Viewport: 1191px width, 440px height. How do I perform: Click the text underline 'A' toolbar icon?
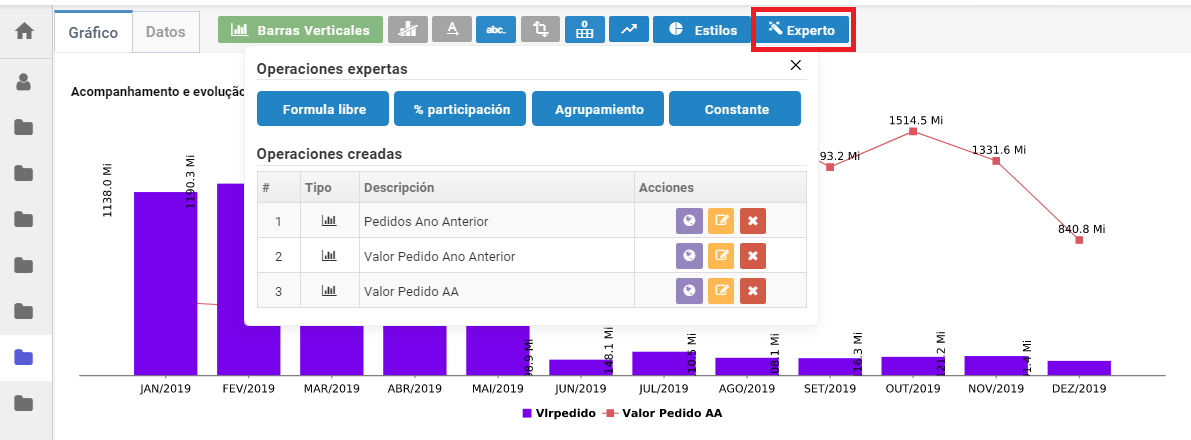(x=452, y=30)
